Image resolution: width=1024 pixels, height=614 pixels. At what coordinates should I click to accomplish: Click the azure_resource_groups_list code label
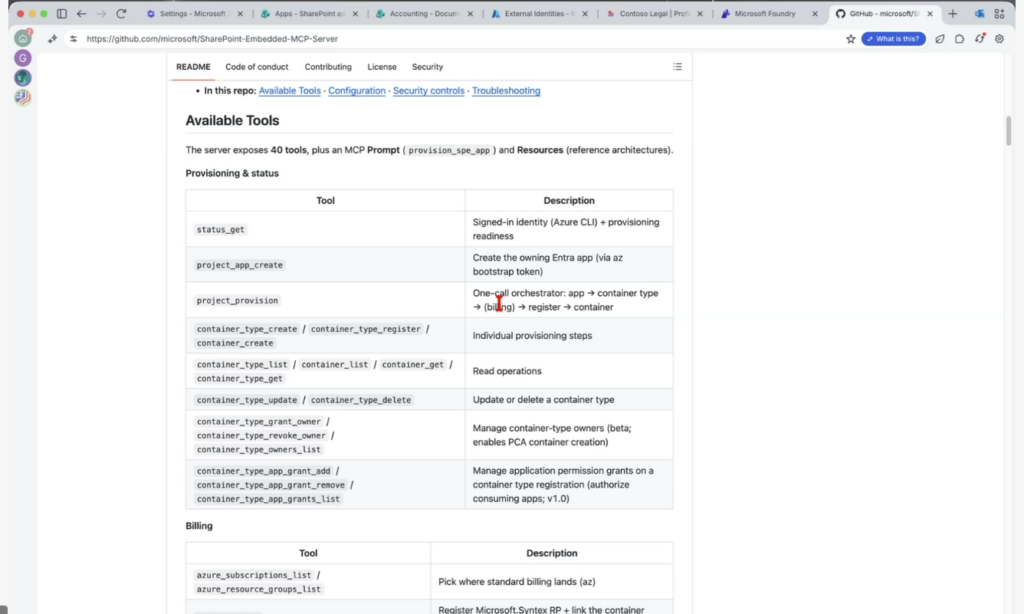259,589
